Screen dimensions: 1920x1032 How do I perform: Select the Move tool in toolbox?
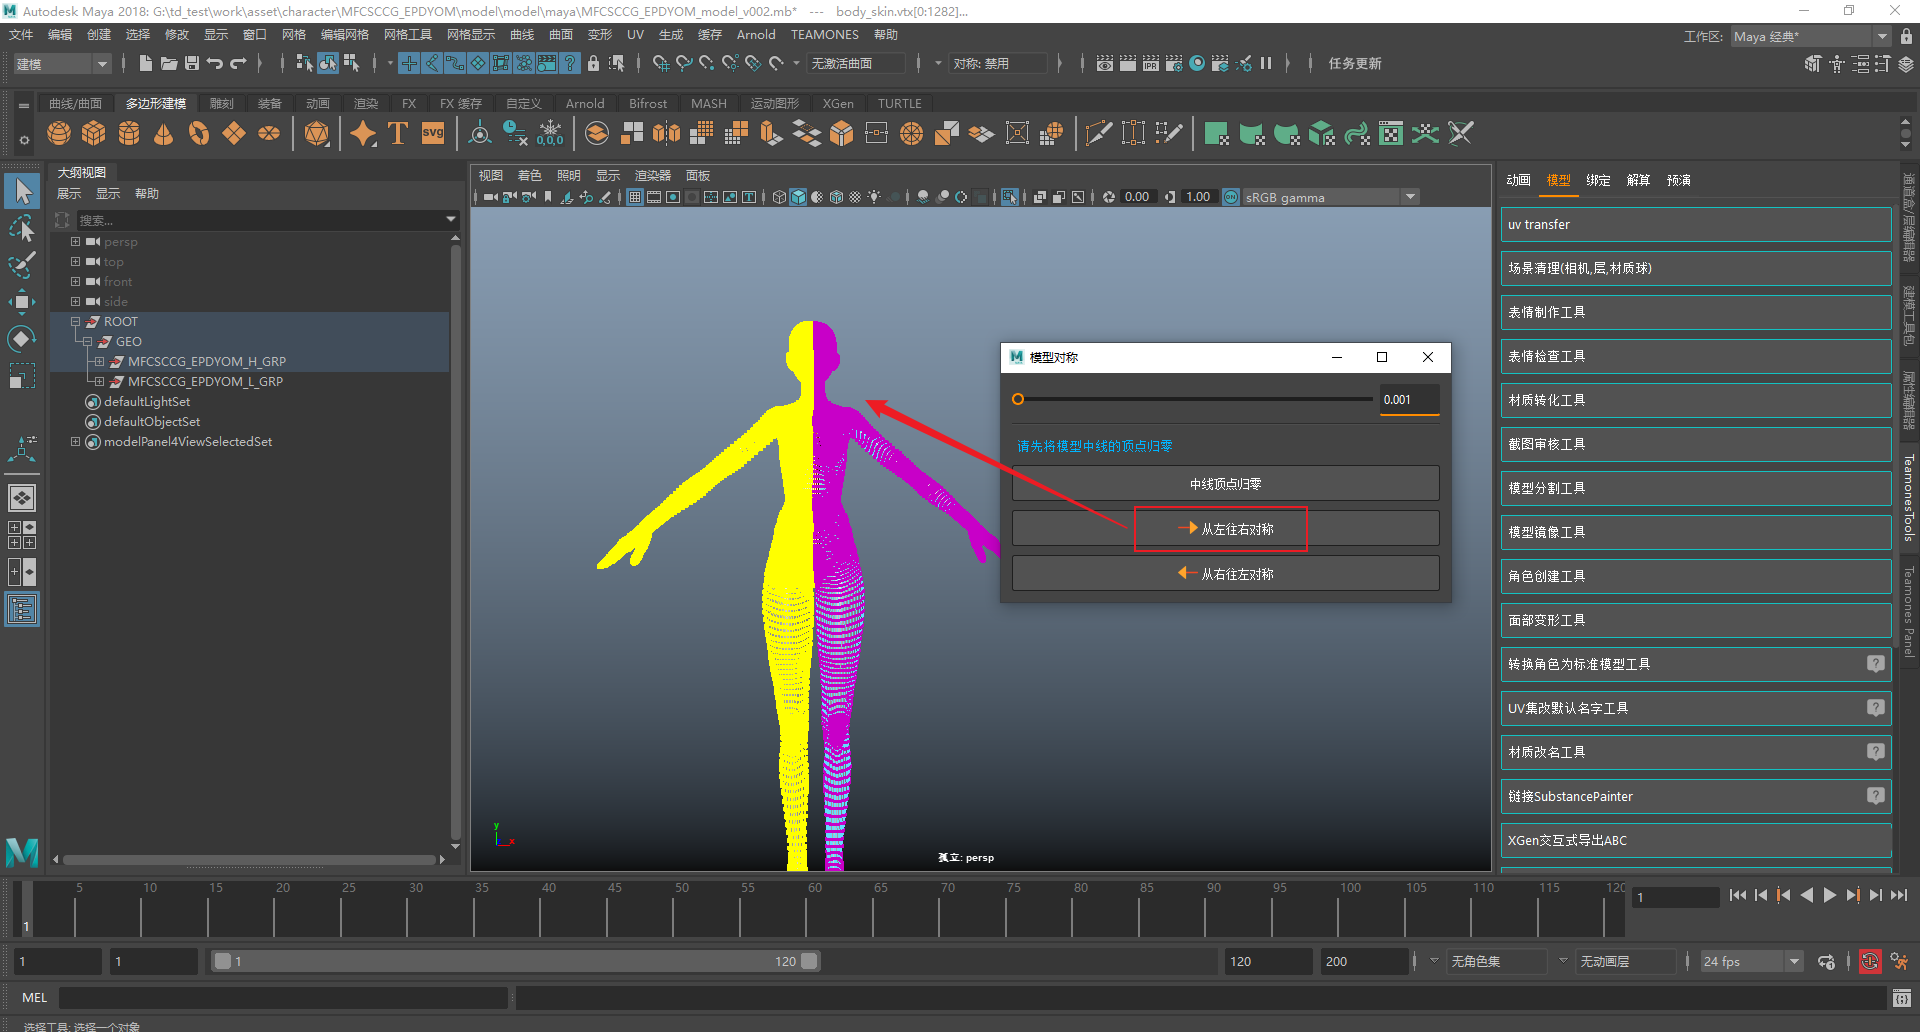coord(21,302)
